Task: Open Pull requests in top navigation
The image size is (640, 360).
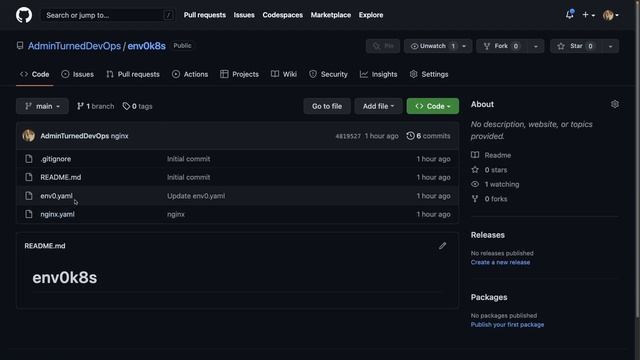Action: click(204, 15)
